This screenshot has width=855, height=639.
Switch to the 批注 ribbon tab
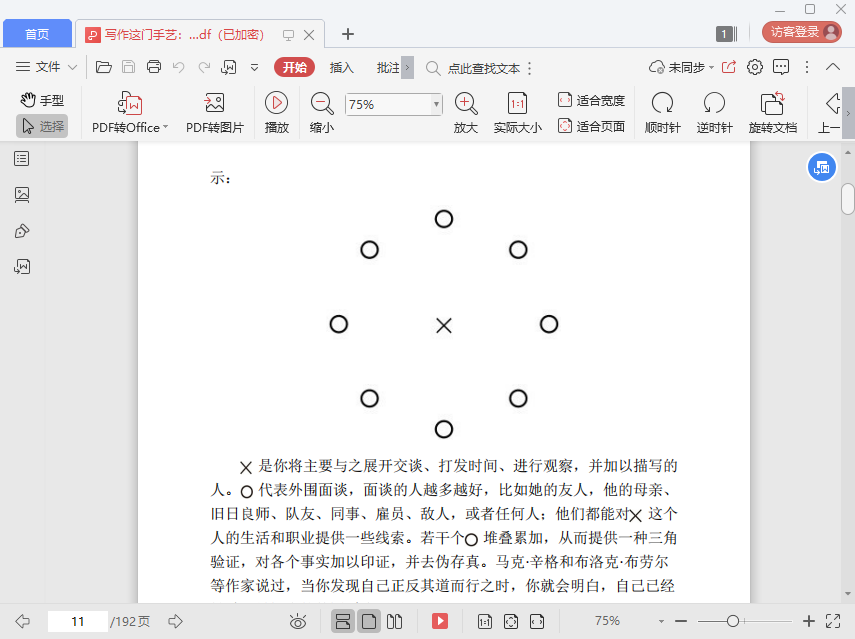pos(388,68)
